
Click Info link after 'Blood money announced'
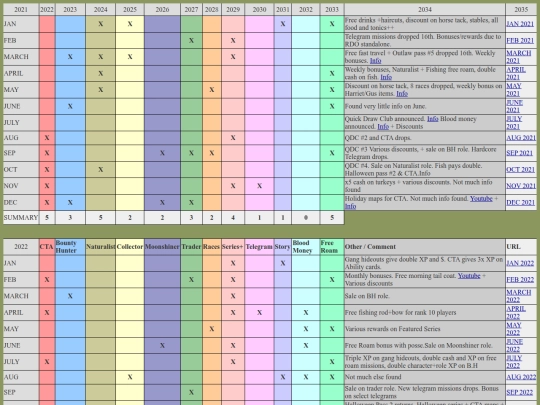pyautogui.click(x=383, y=127)
